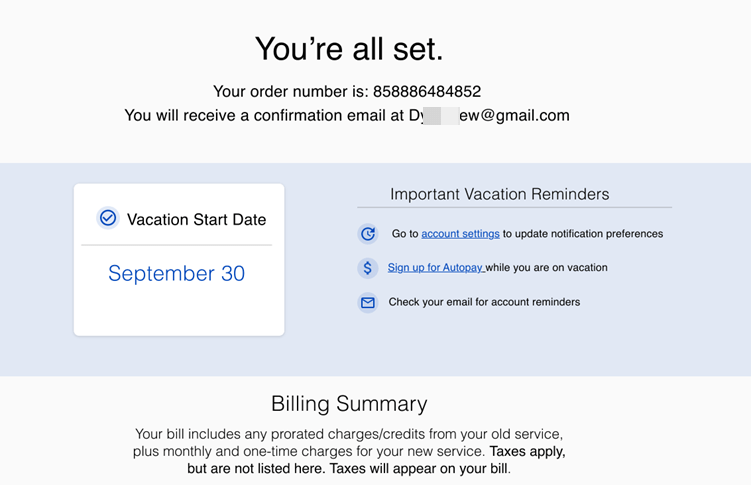Viewport: 751px width, 485px height.
Task: Click the "You're all set." heading
Action: pos(349,49)
